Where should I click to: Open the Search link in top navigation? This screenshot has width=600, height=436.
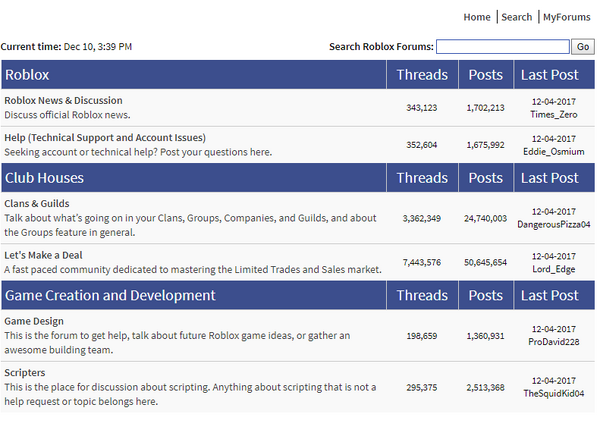(x=517, y=17)
